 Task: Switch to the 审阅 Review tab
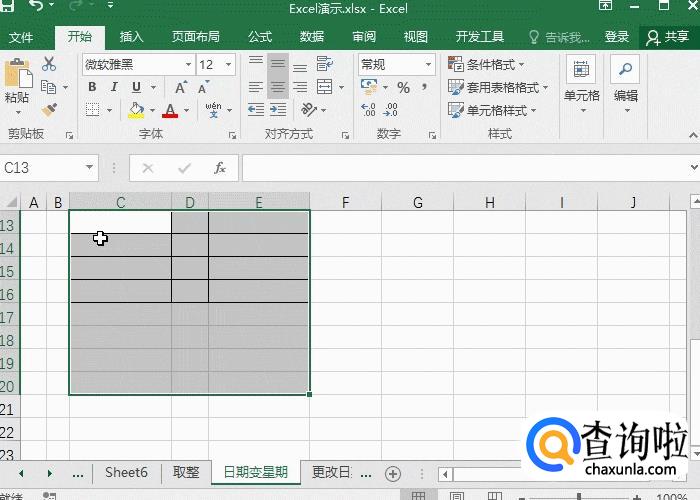click(364, 37)
